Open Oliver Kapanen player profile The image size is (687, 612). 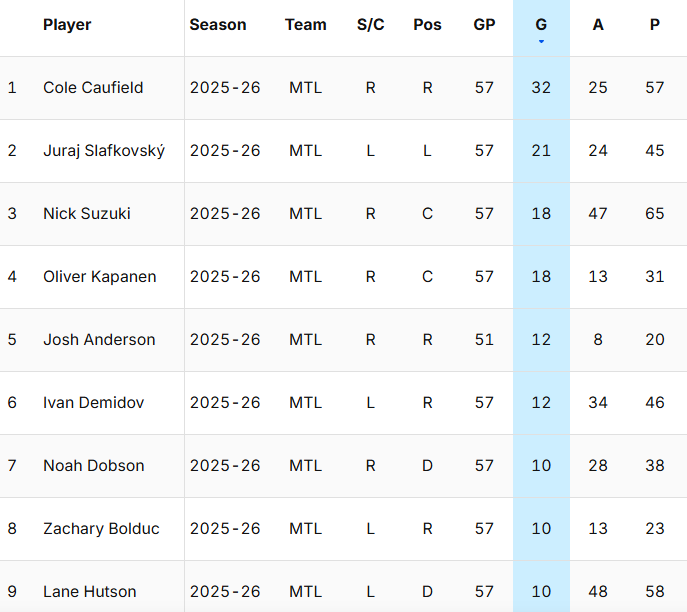point(100,276)
